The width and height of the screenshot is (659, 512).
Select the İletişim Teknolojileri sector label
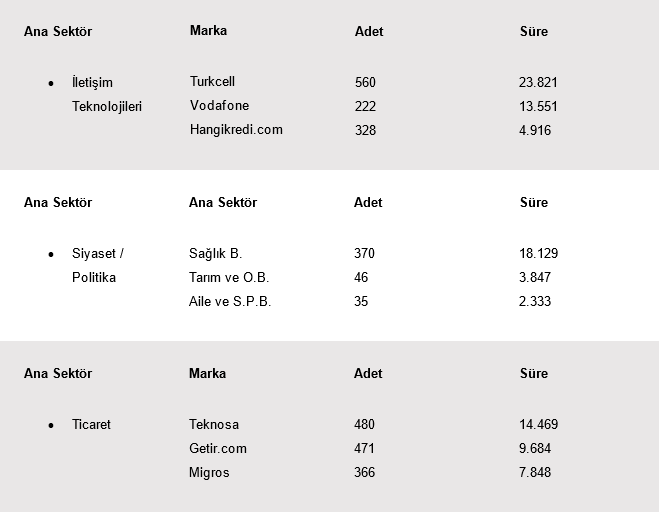(106, 94)
